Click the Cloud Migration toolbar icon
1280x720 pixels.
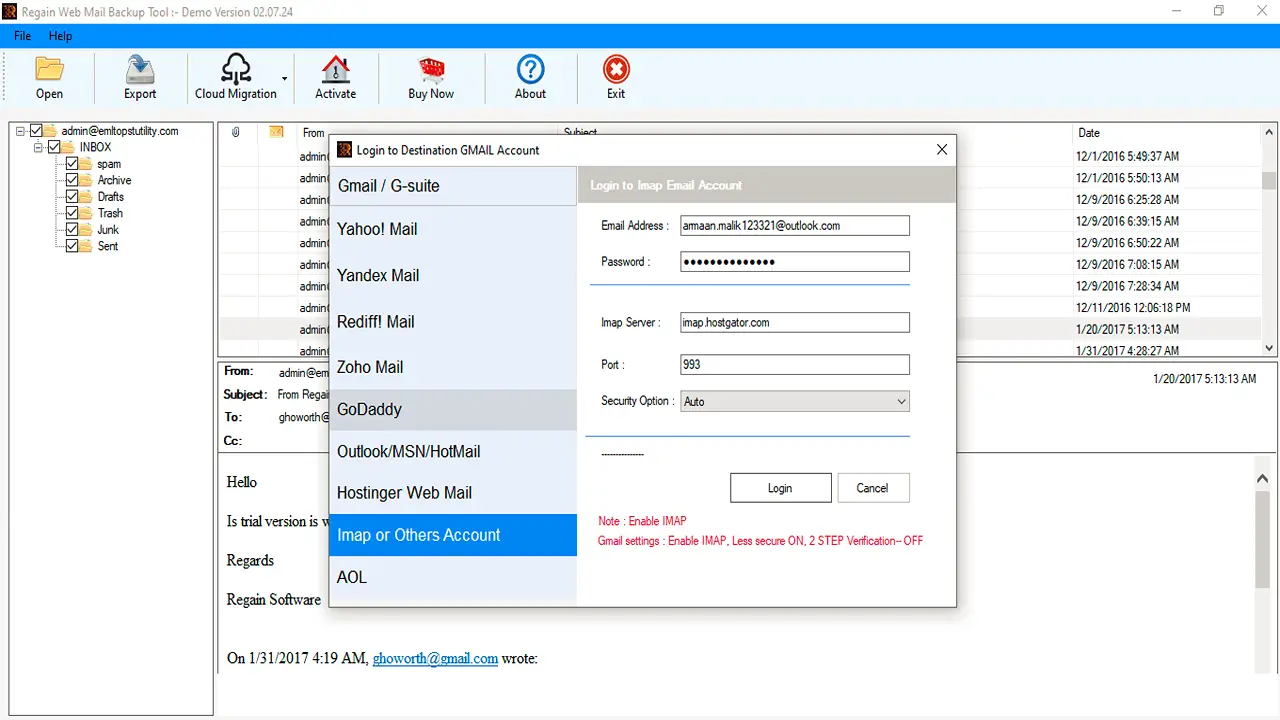point(236,69)
